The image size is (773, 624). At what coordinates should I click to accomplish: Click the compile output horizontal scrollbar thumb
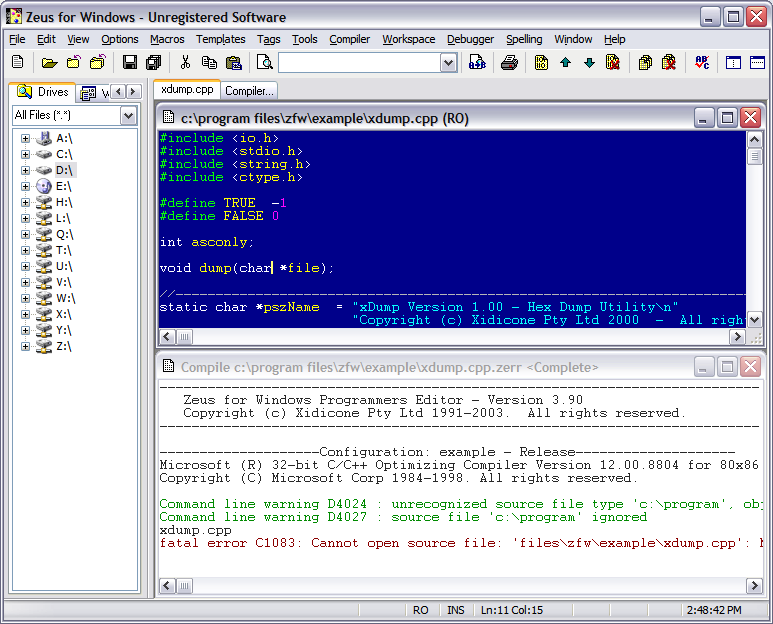point(184,586)
